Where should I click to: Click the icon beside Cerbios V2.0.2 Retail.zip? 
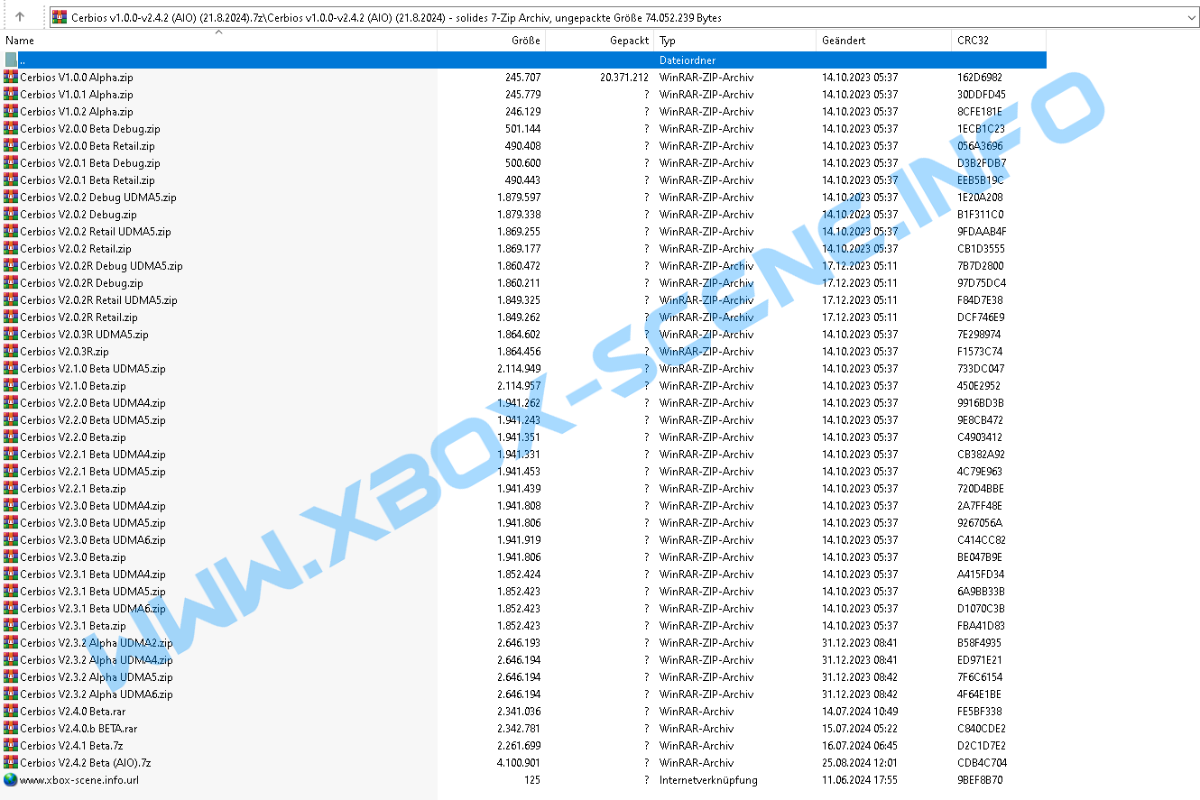pyautogui.click(x=11, y=248)
